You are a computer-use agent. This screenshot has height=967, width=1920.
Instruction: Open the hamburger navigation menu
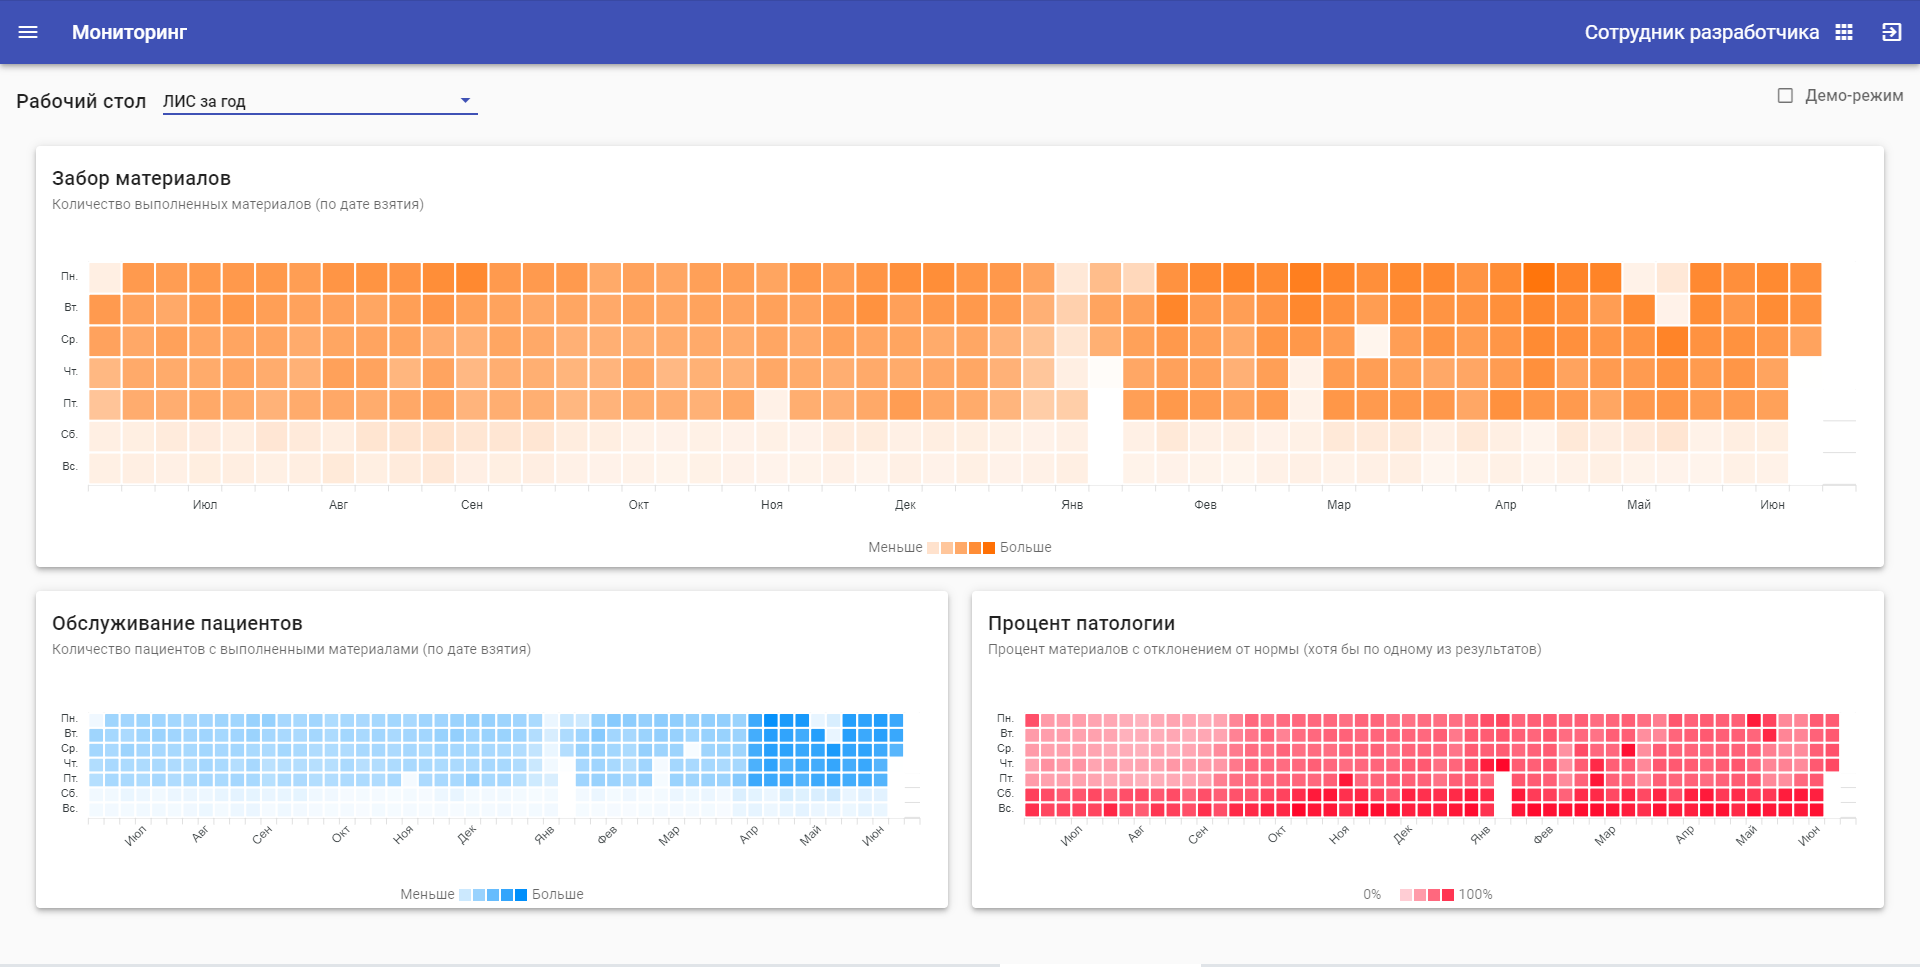pos(28,32)
